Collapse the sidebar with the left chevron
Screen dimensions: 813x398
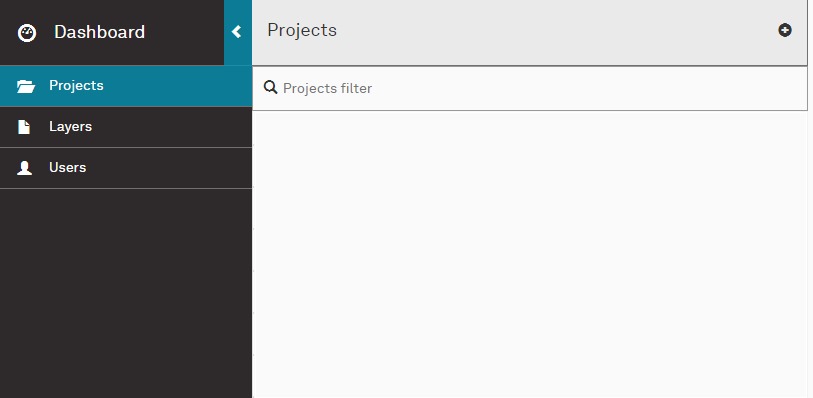click(236, 32)
